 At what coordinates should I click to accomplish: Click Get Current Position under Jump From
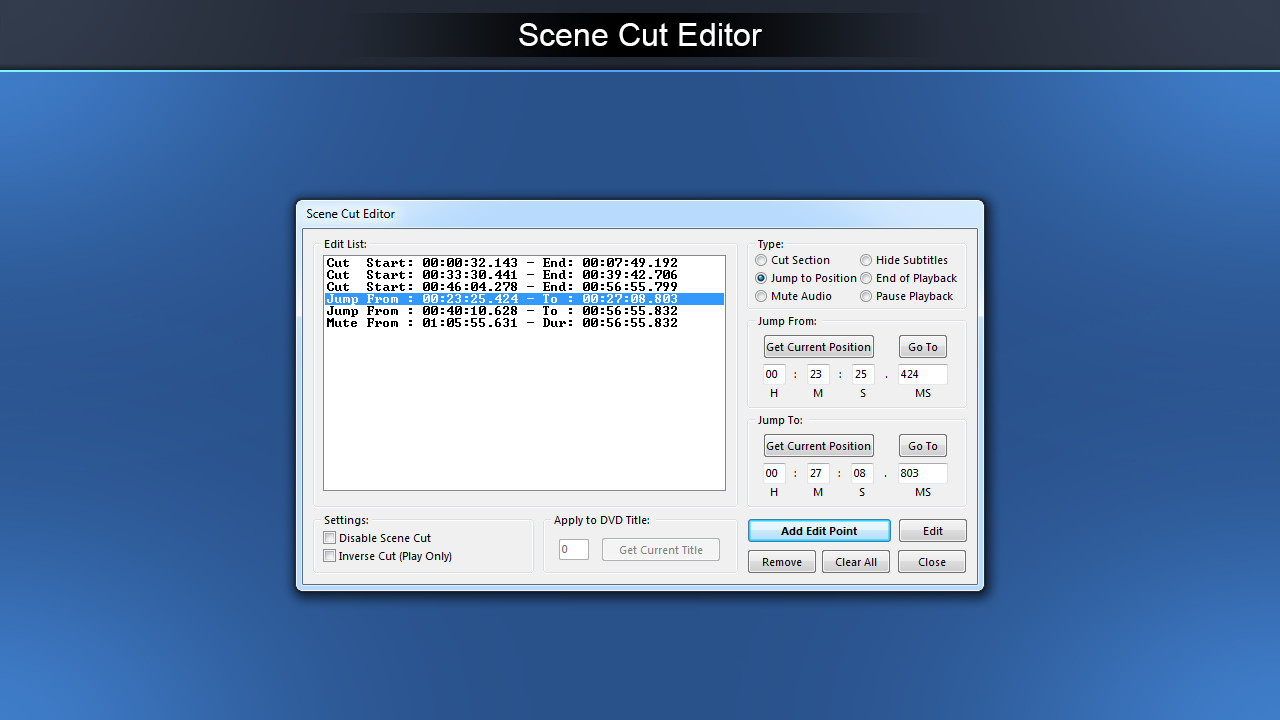pos(818,347)
